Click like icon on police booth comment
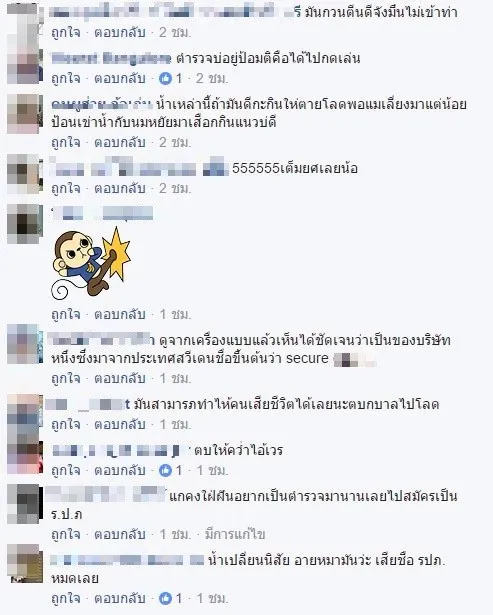 pyautogui.click(x=166, y=79)
